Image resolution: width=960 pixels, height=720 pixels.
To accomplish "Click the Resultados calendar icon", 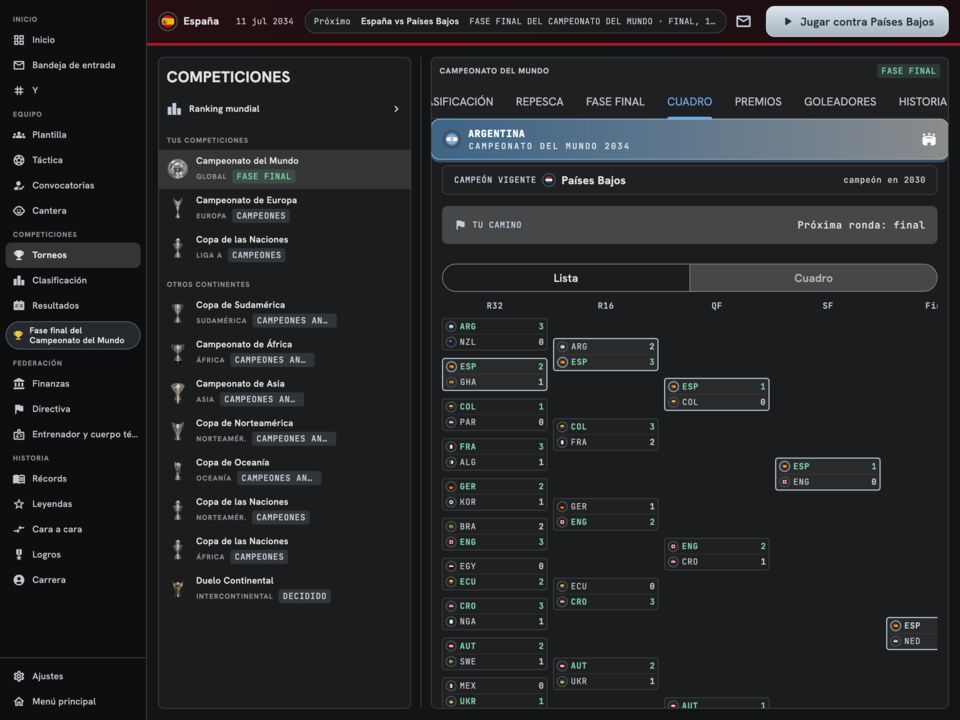I will tap(19, 306).
